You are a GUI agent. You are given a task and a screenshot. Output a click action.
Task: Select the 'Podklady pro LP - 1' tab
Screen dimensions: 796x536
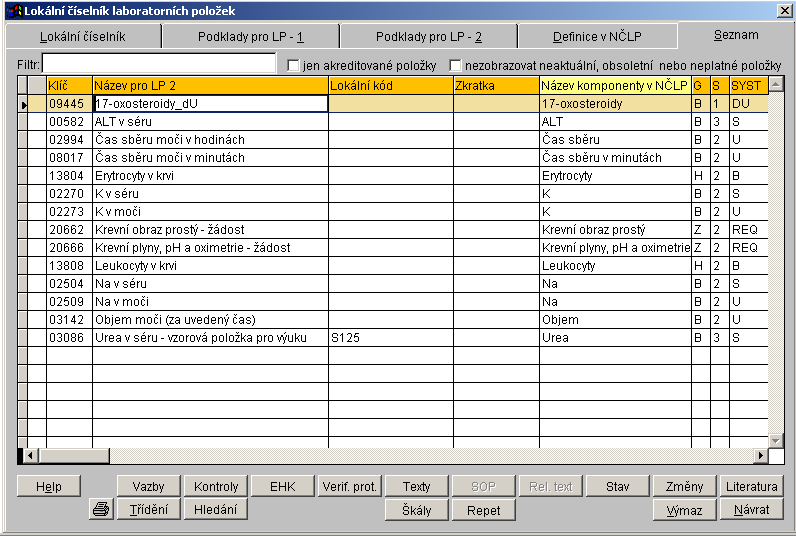[251, 37]
